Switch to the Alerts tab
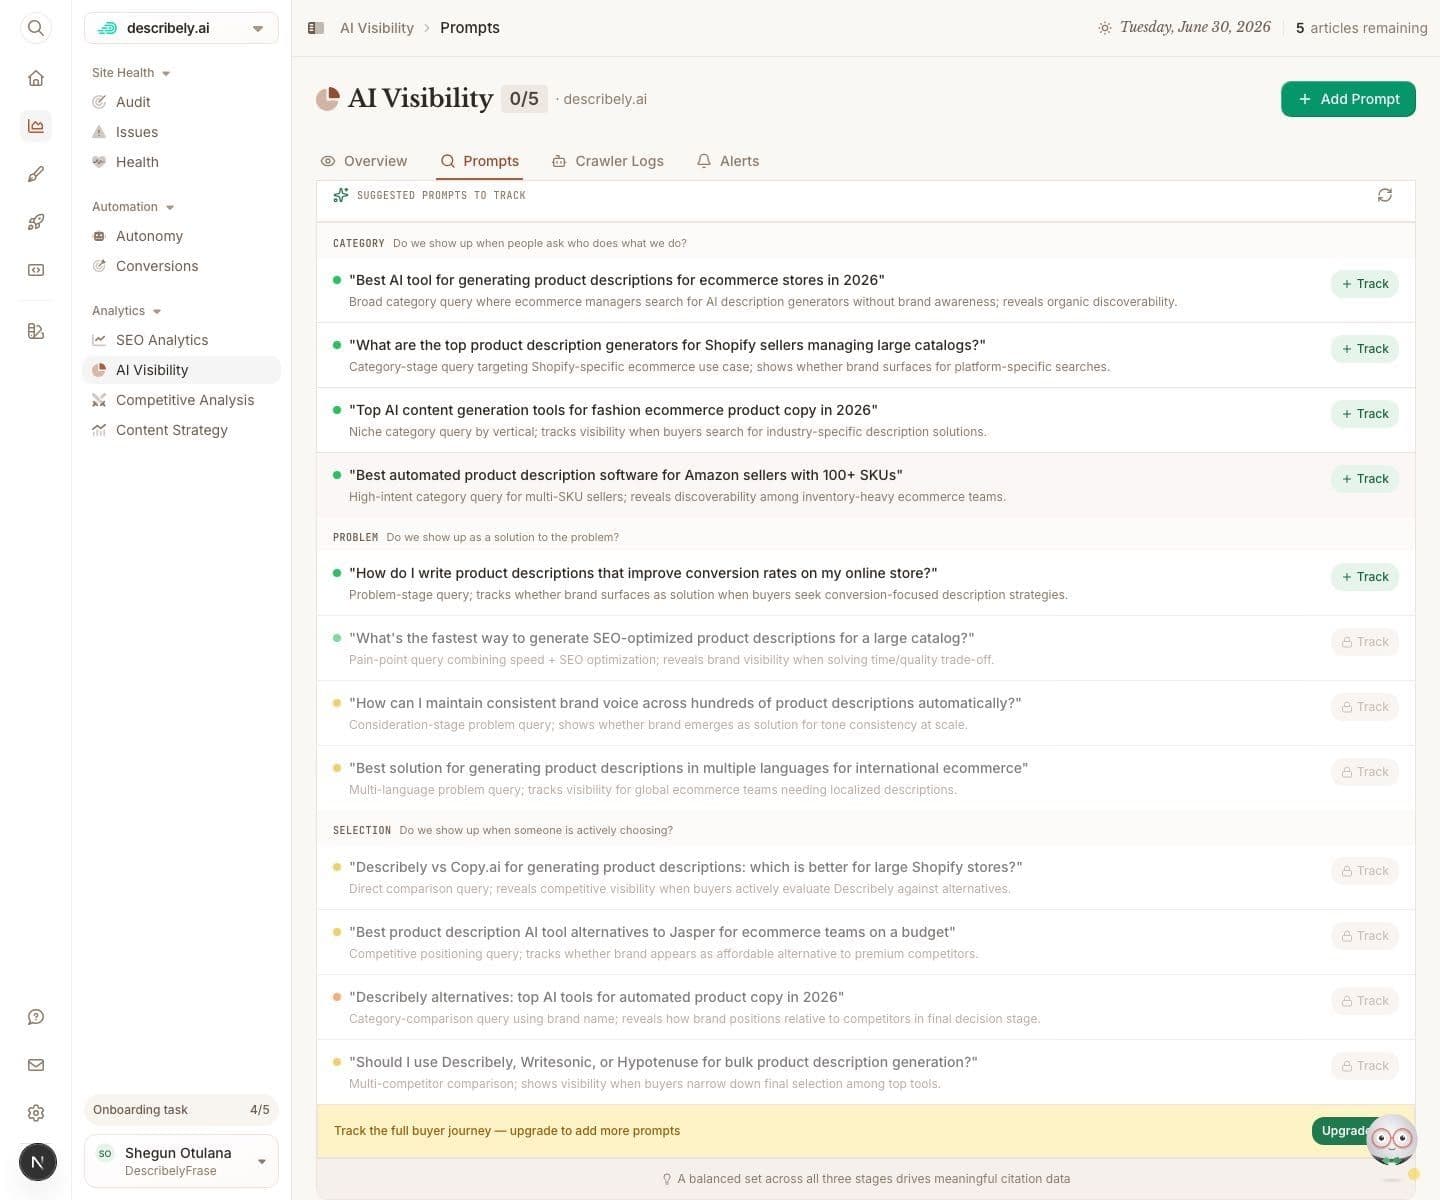This screenshot has height=1200, width=1440. click(728, 161)
